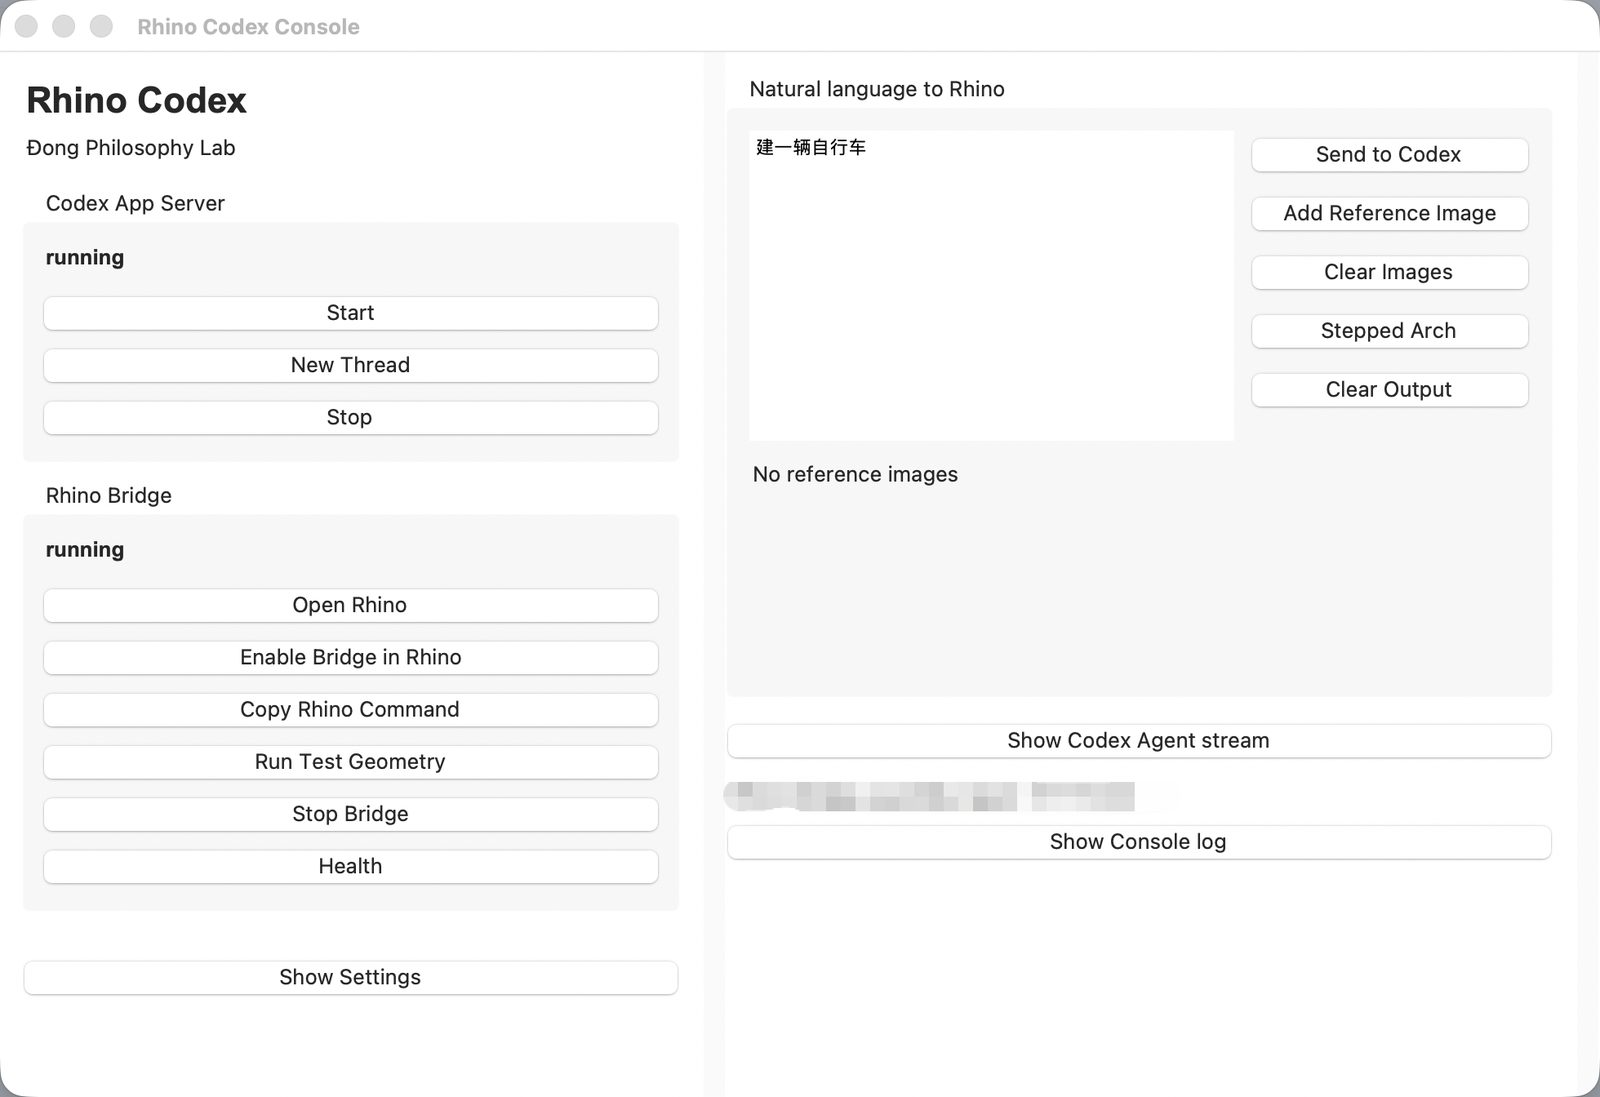Click the "Natural language to Rhino" label
The image size is (1600, 1097).
tap(877, 89)
